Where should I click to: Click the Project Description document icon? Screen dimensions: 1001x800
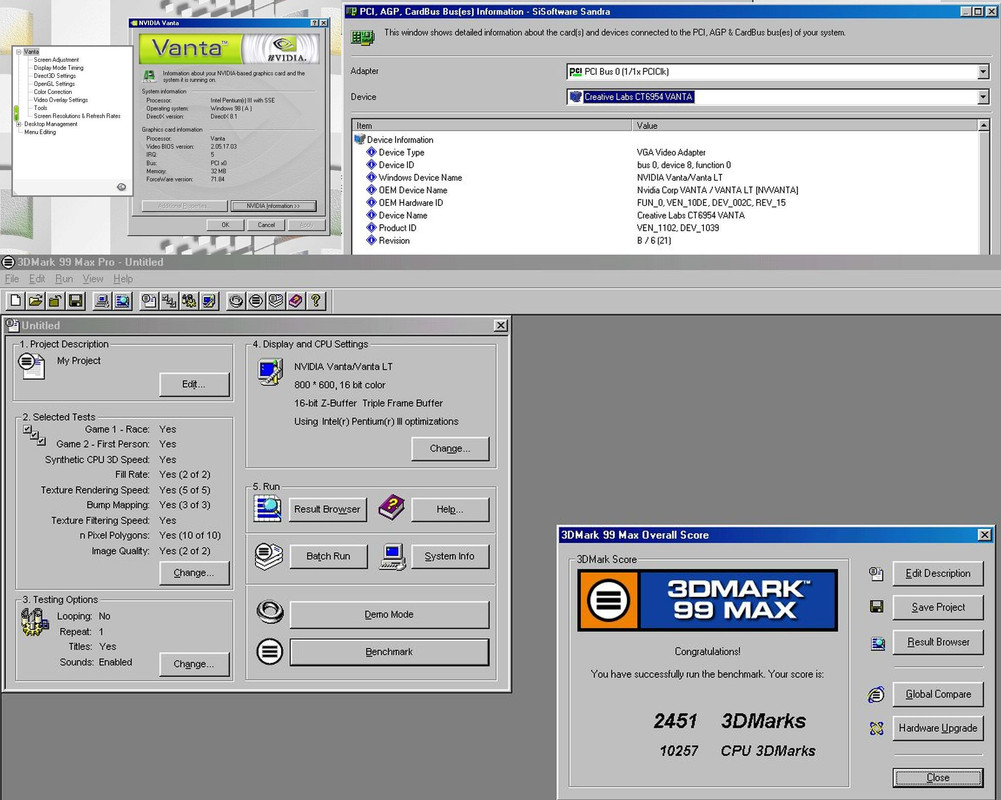tap(31, 366)
